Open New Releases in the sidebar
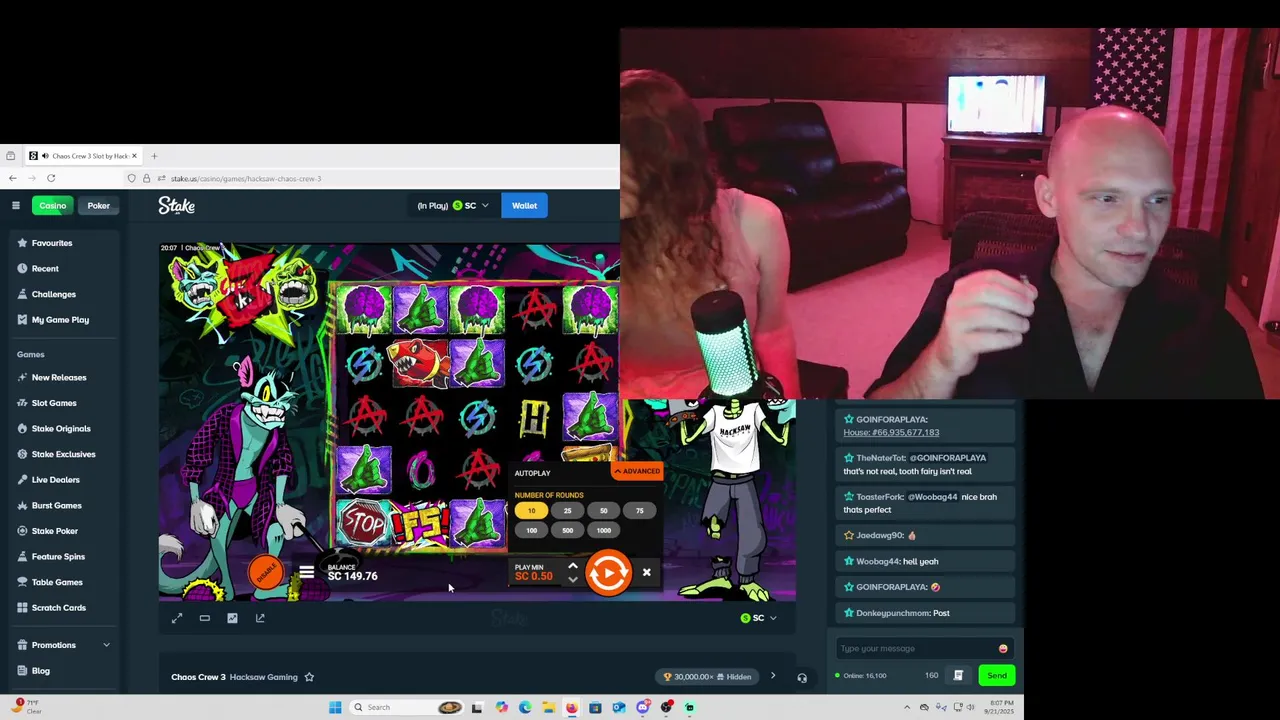 59,378
